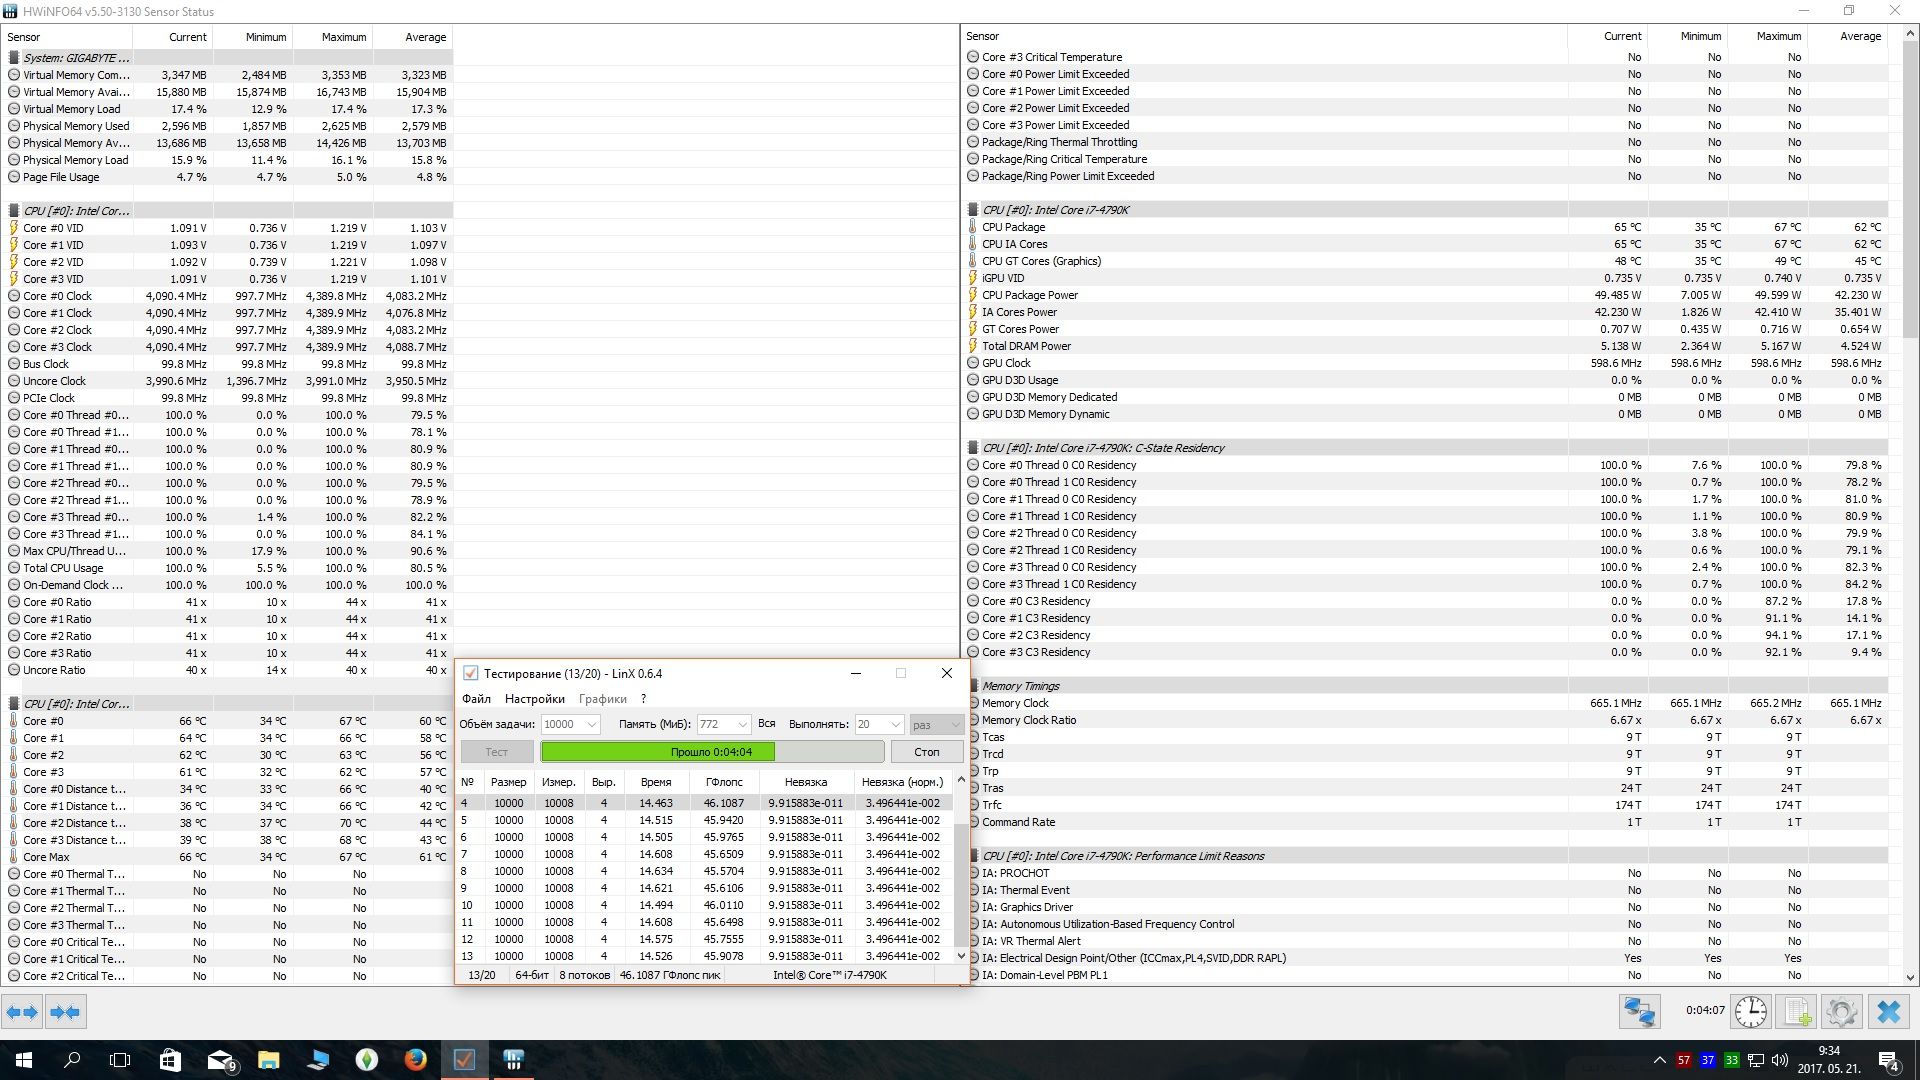Open network status tray icon
The height and width of the screenshot is (1080, 1920).
pos(1757,1060)
